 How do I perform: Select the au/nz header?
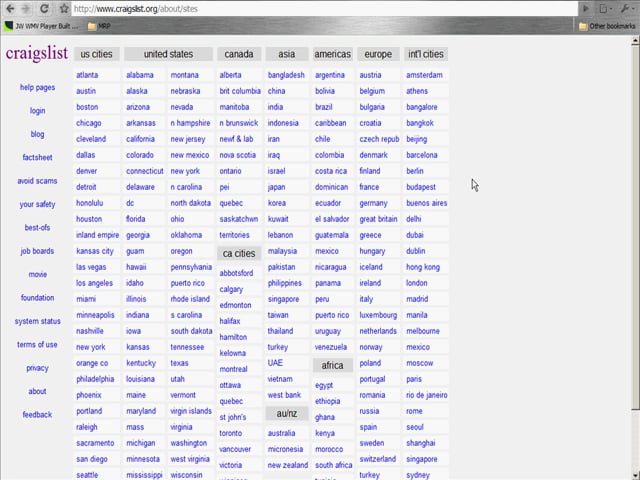click(287, 413)
